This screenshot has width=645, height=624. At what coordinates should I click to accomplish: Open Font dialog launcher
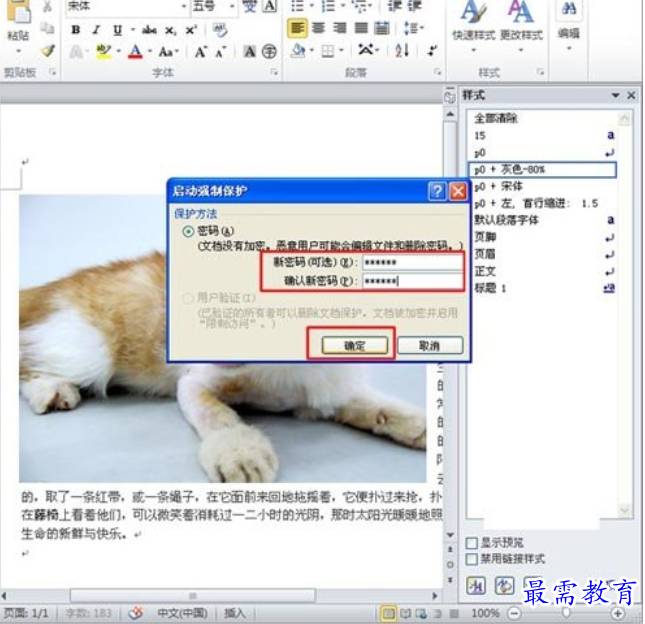(x=274, y=72)
